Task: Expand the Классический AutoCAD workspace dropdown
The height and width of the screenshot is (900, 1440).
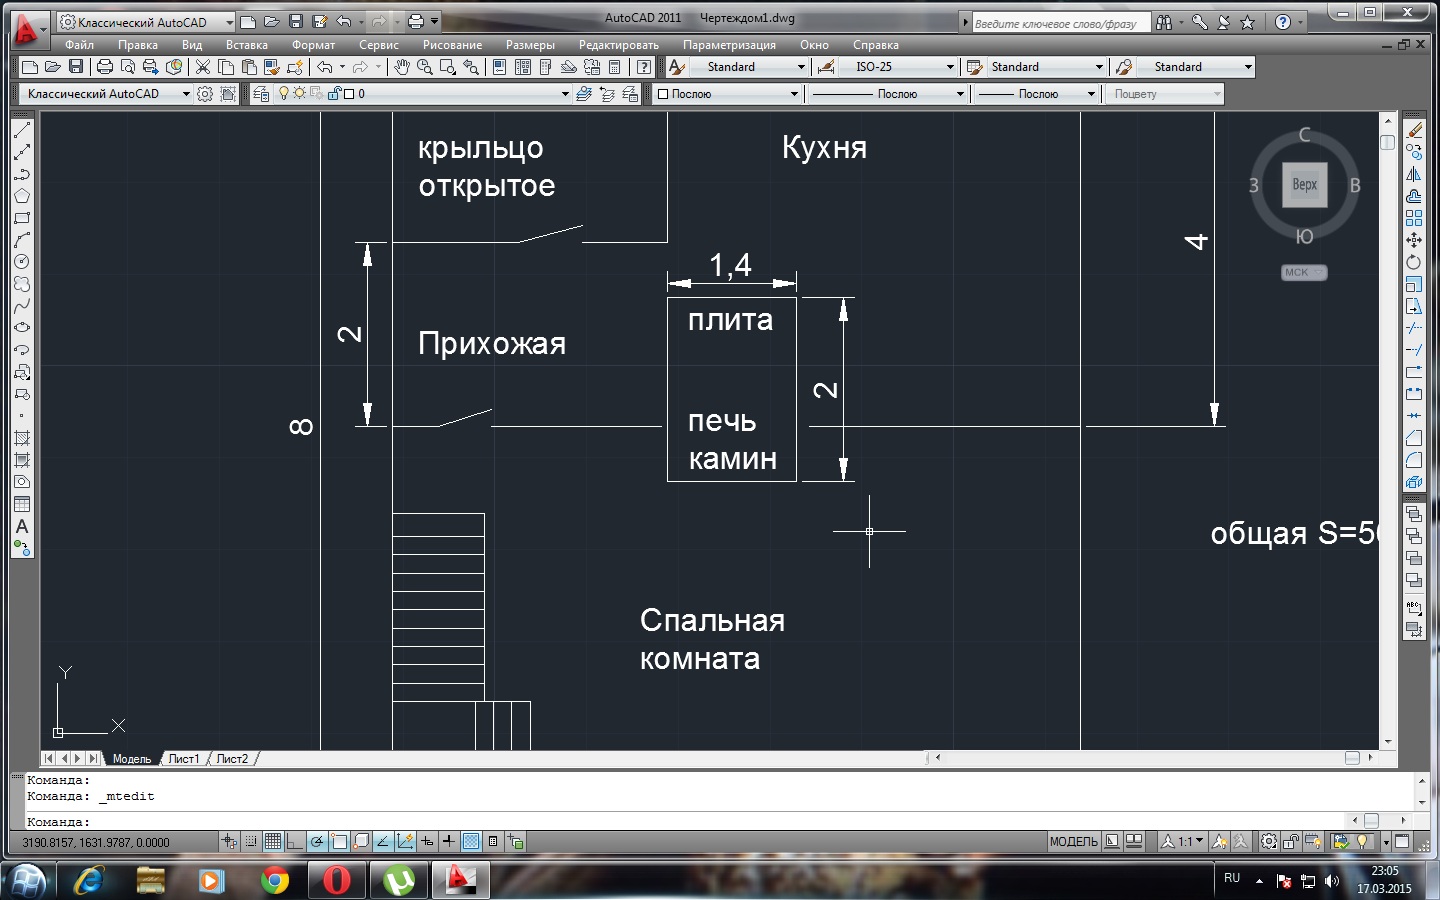Action: pyautogui.click(x=186, y=94)
